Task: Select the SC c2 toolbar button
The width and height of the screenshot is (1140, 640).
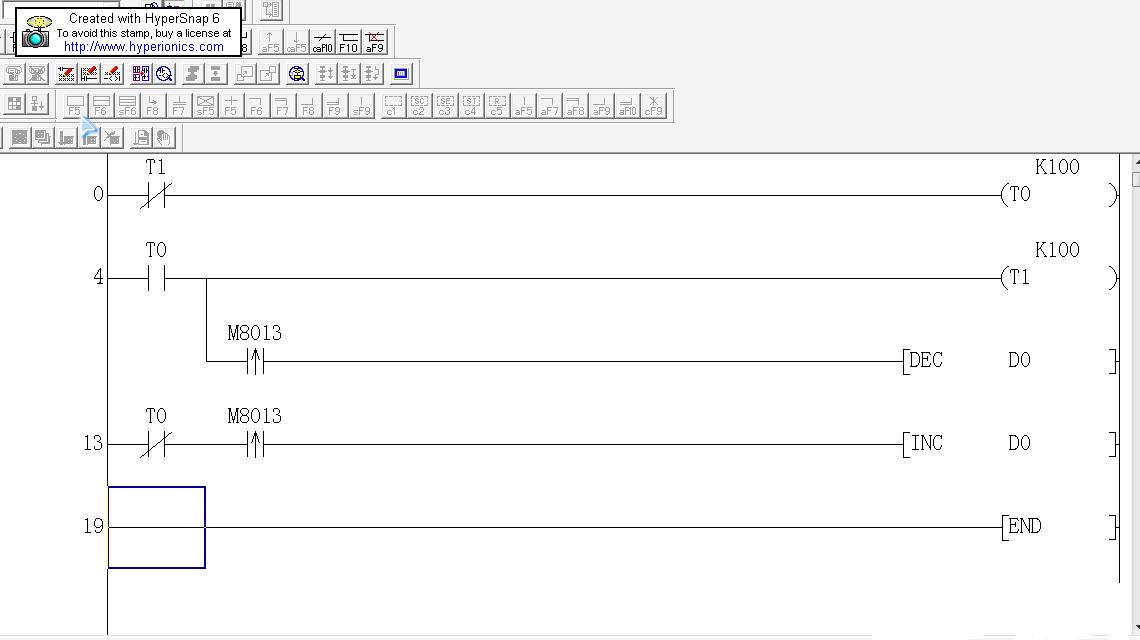Action: coord(418,105)
